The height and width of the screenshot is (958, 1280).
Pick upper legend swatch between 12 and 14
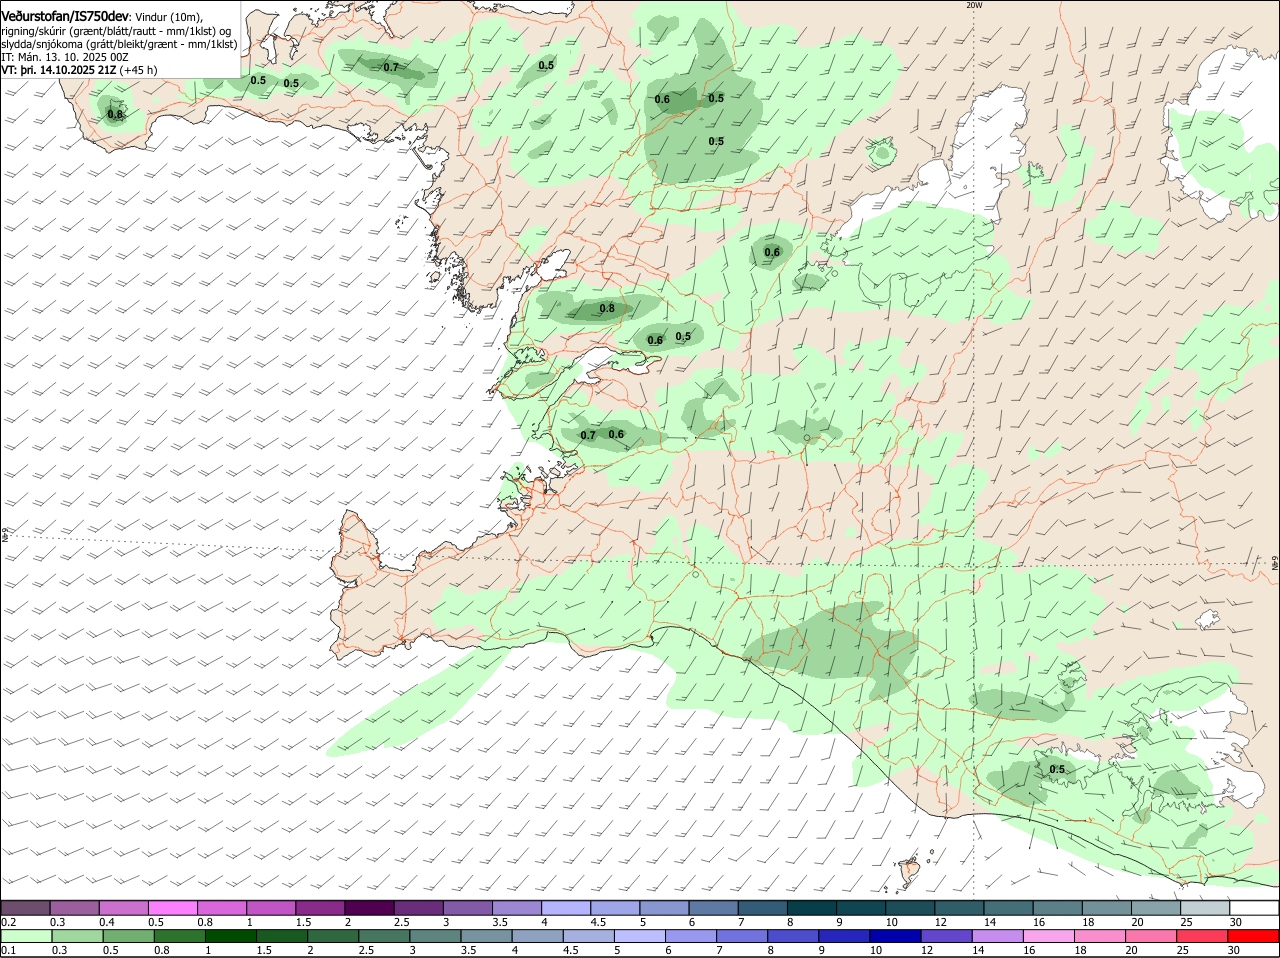pyautogui.click(x=959, y=907)
